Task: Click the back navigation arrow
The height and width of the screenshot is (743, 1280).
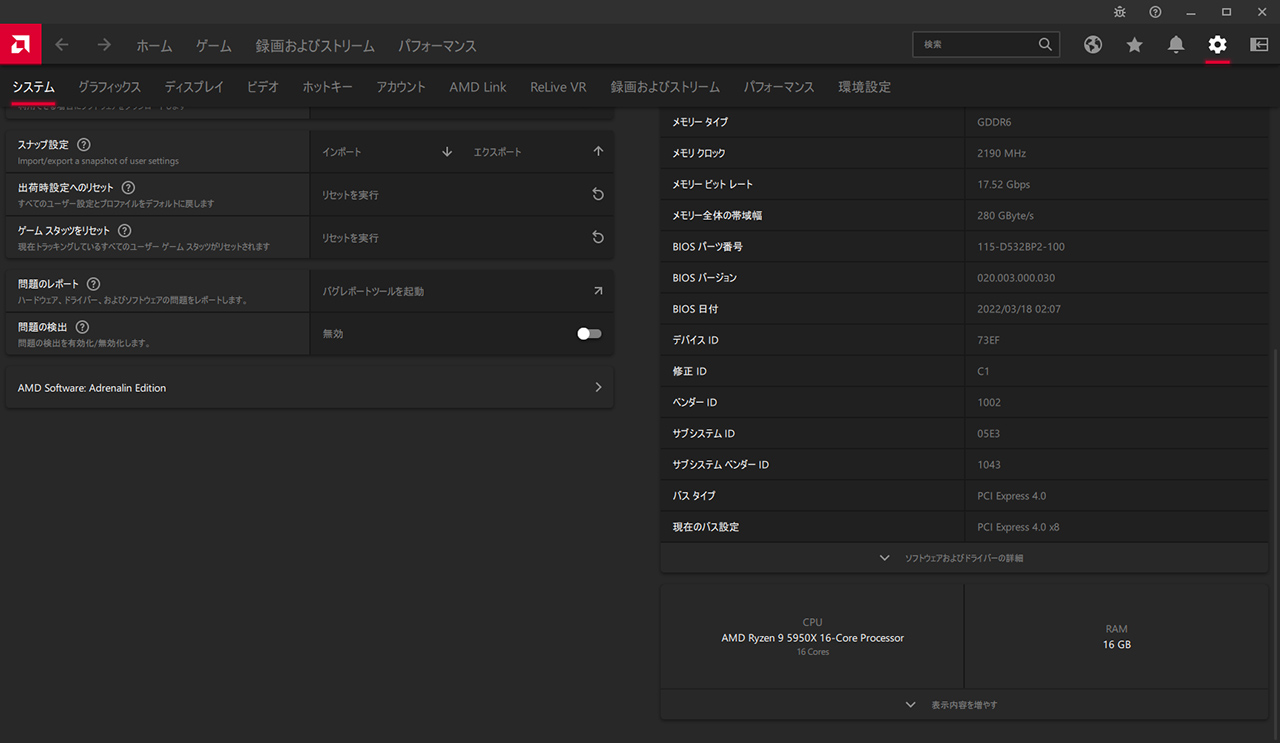Action: pyautogui.click(x=62, y=45)
